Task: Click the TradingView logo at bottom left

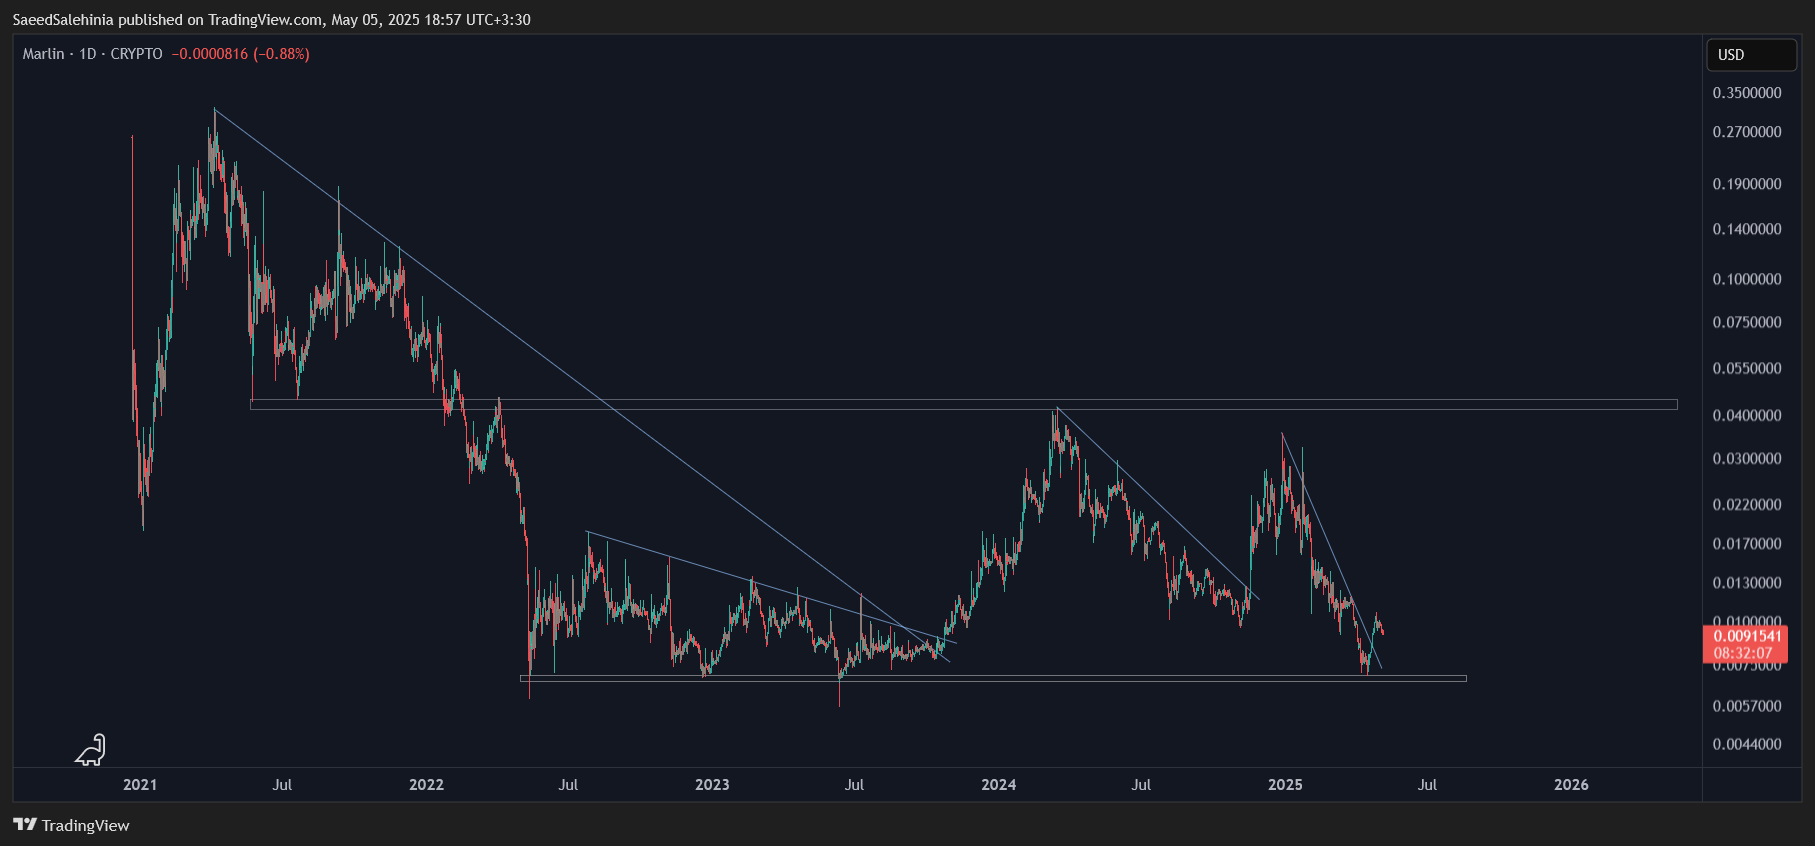Action: pos(71,825)
